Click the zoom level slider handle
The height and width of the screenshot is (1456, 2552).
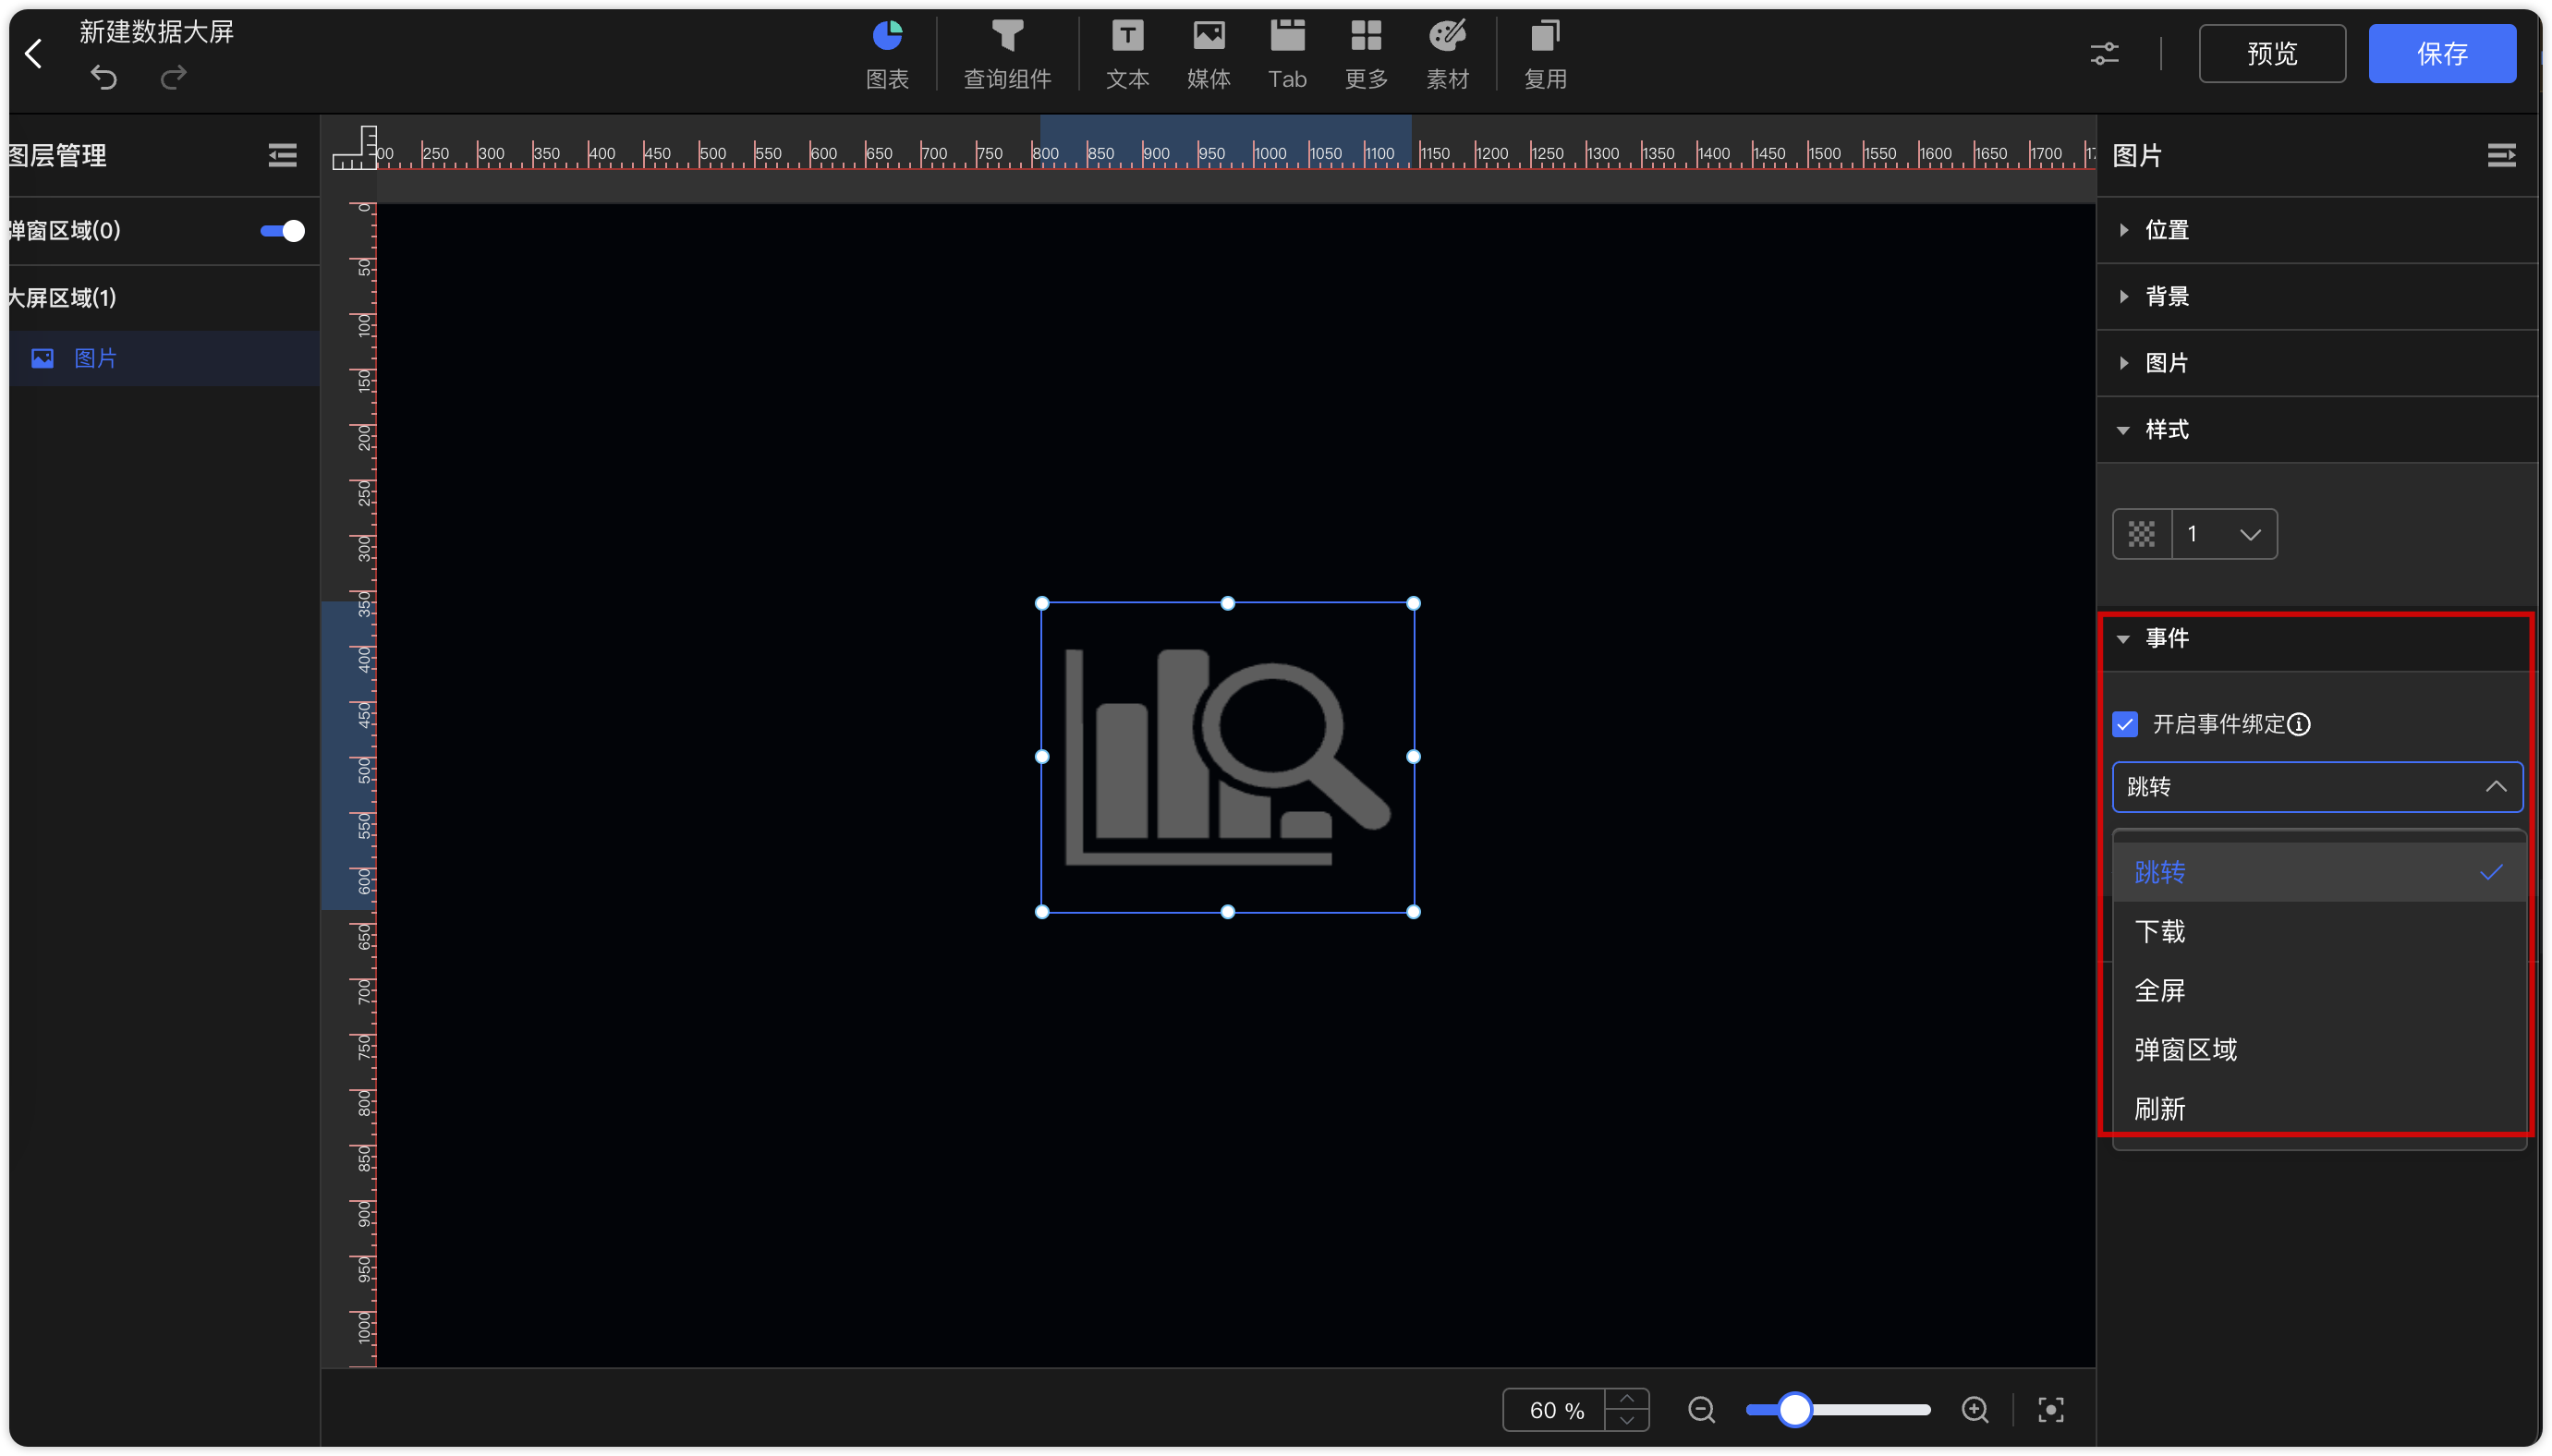click(1795, 1410)
